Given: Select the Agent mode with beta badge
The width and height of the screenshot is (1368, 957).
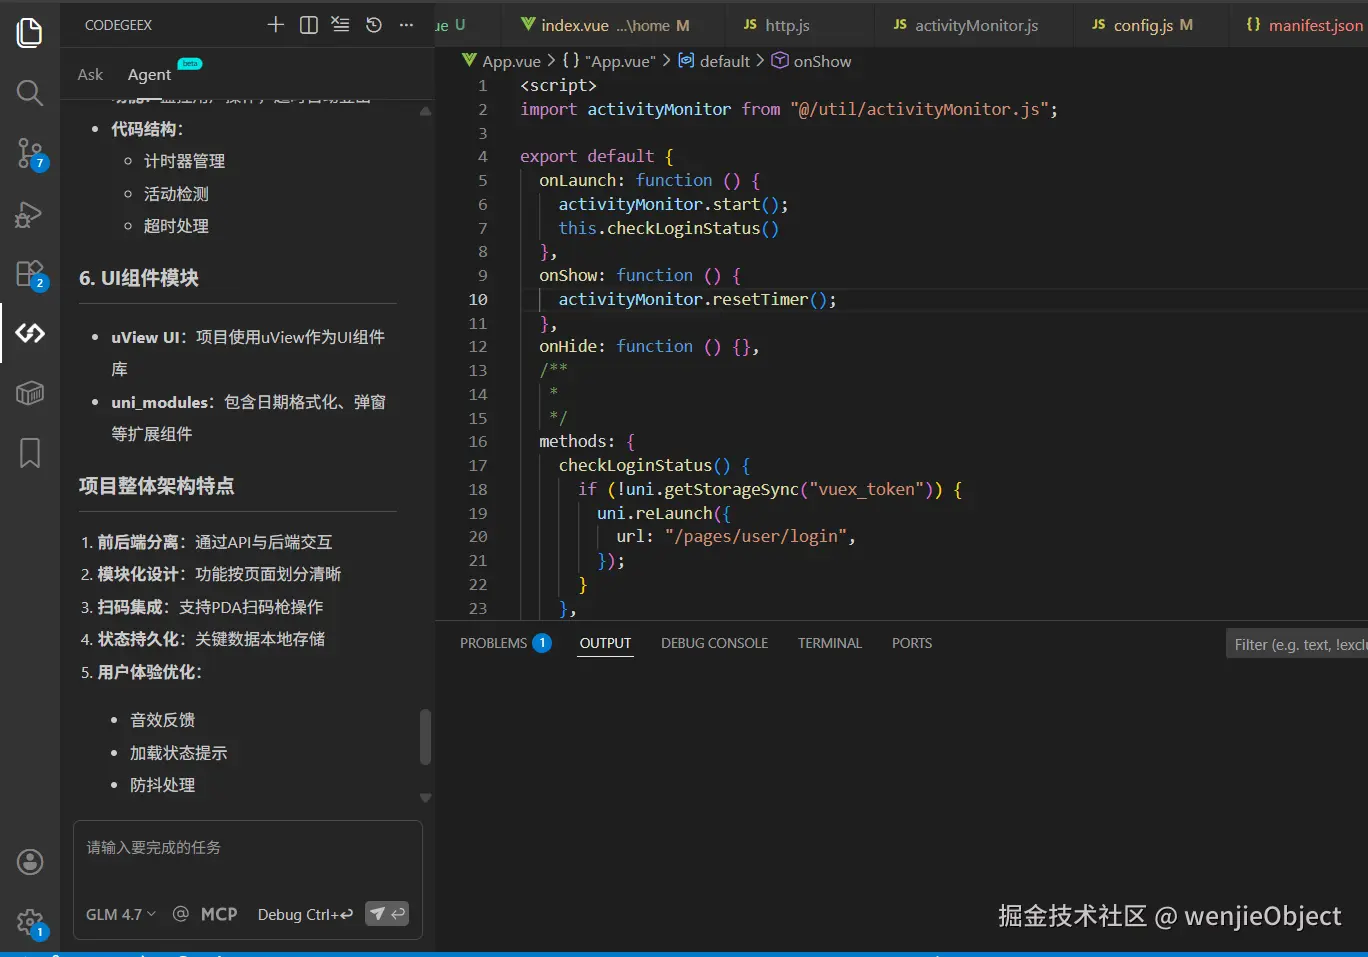Looking at the screenshot, I should pyautogui.click(x=148, y=73).
